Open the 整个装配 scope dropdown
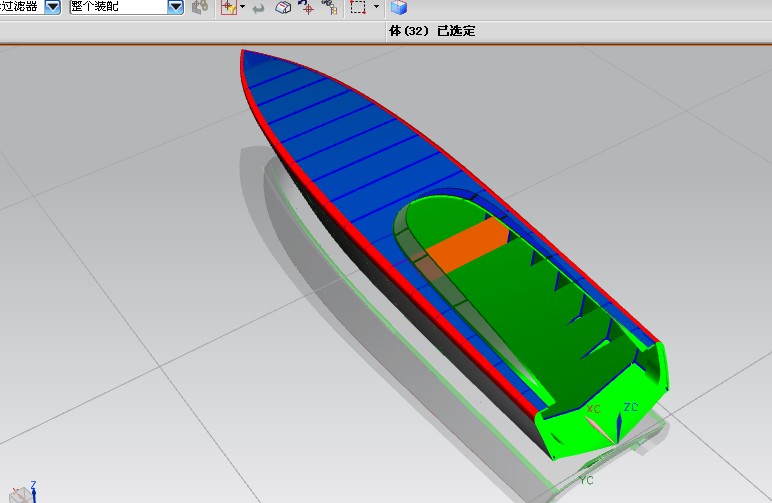 click(175, 7)
